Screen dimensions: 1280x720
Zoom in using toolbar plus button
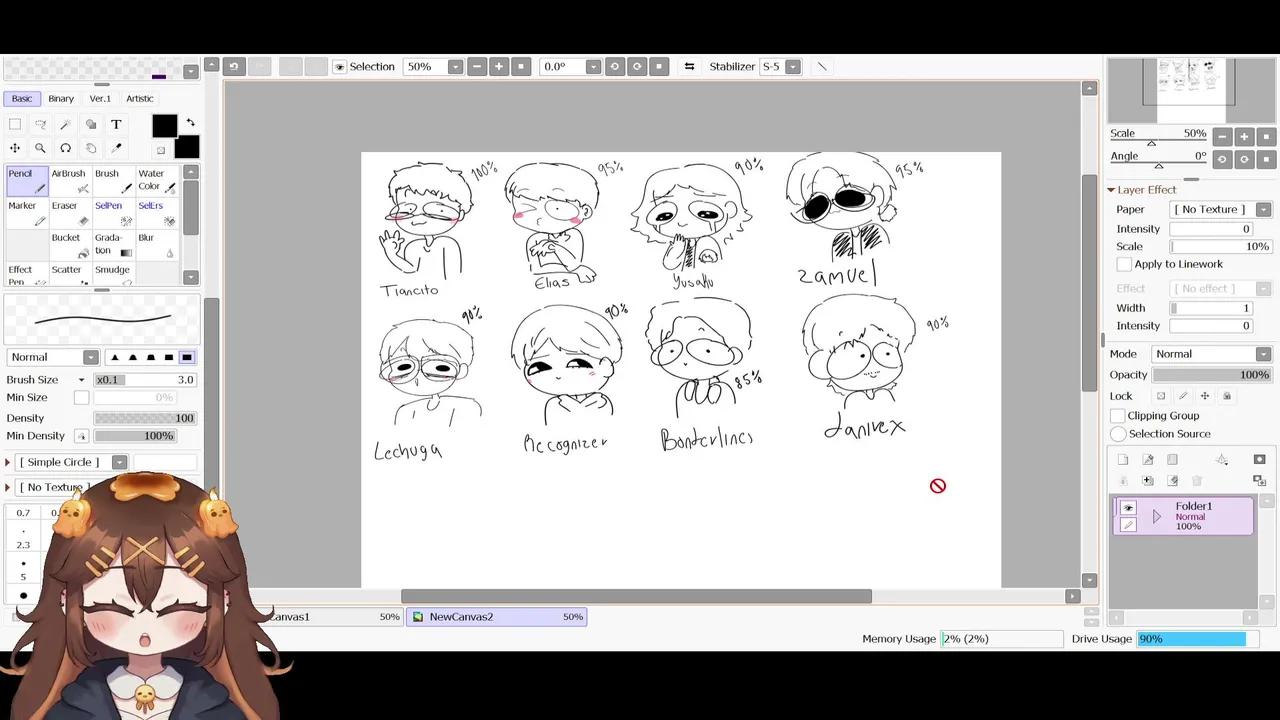click(x=499, y=67)
